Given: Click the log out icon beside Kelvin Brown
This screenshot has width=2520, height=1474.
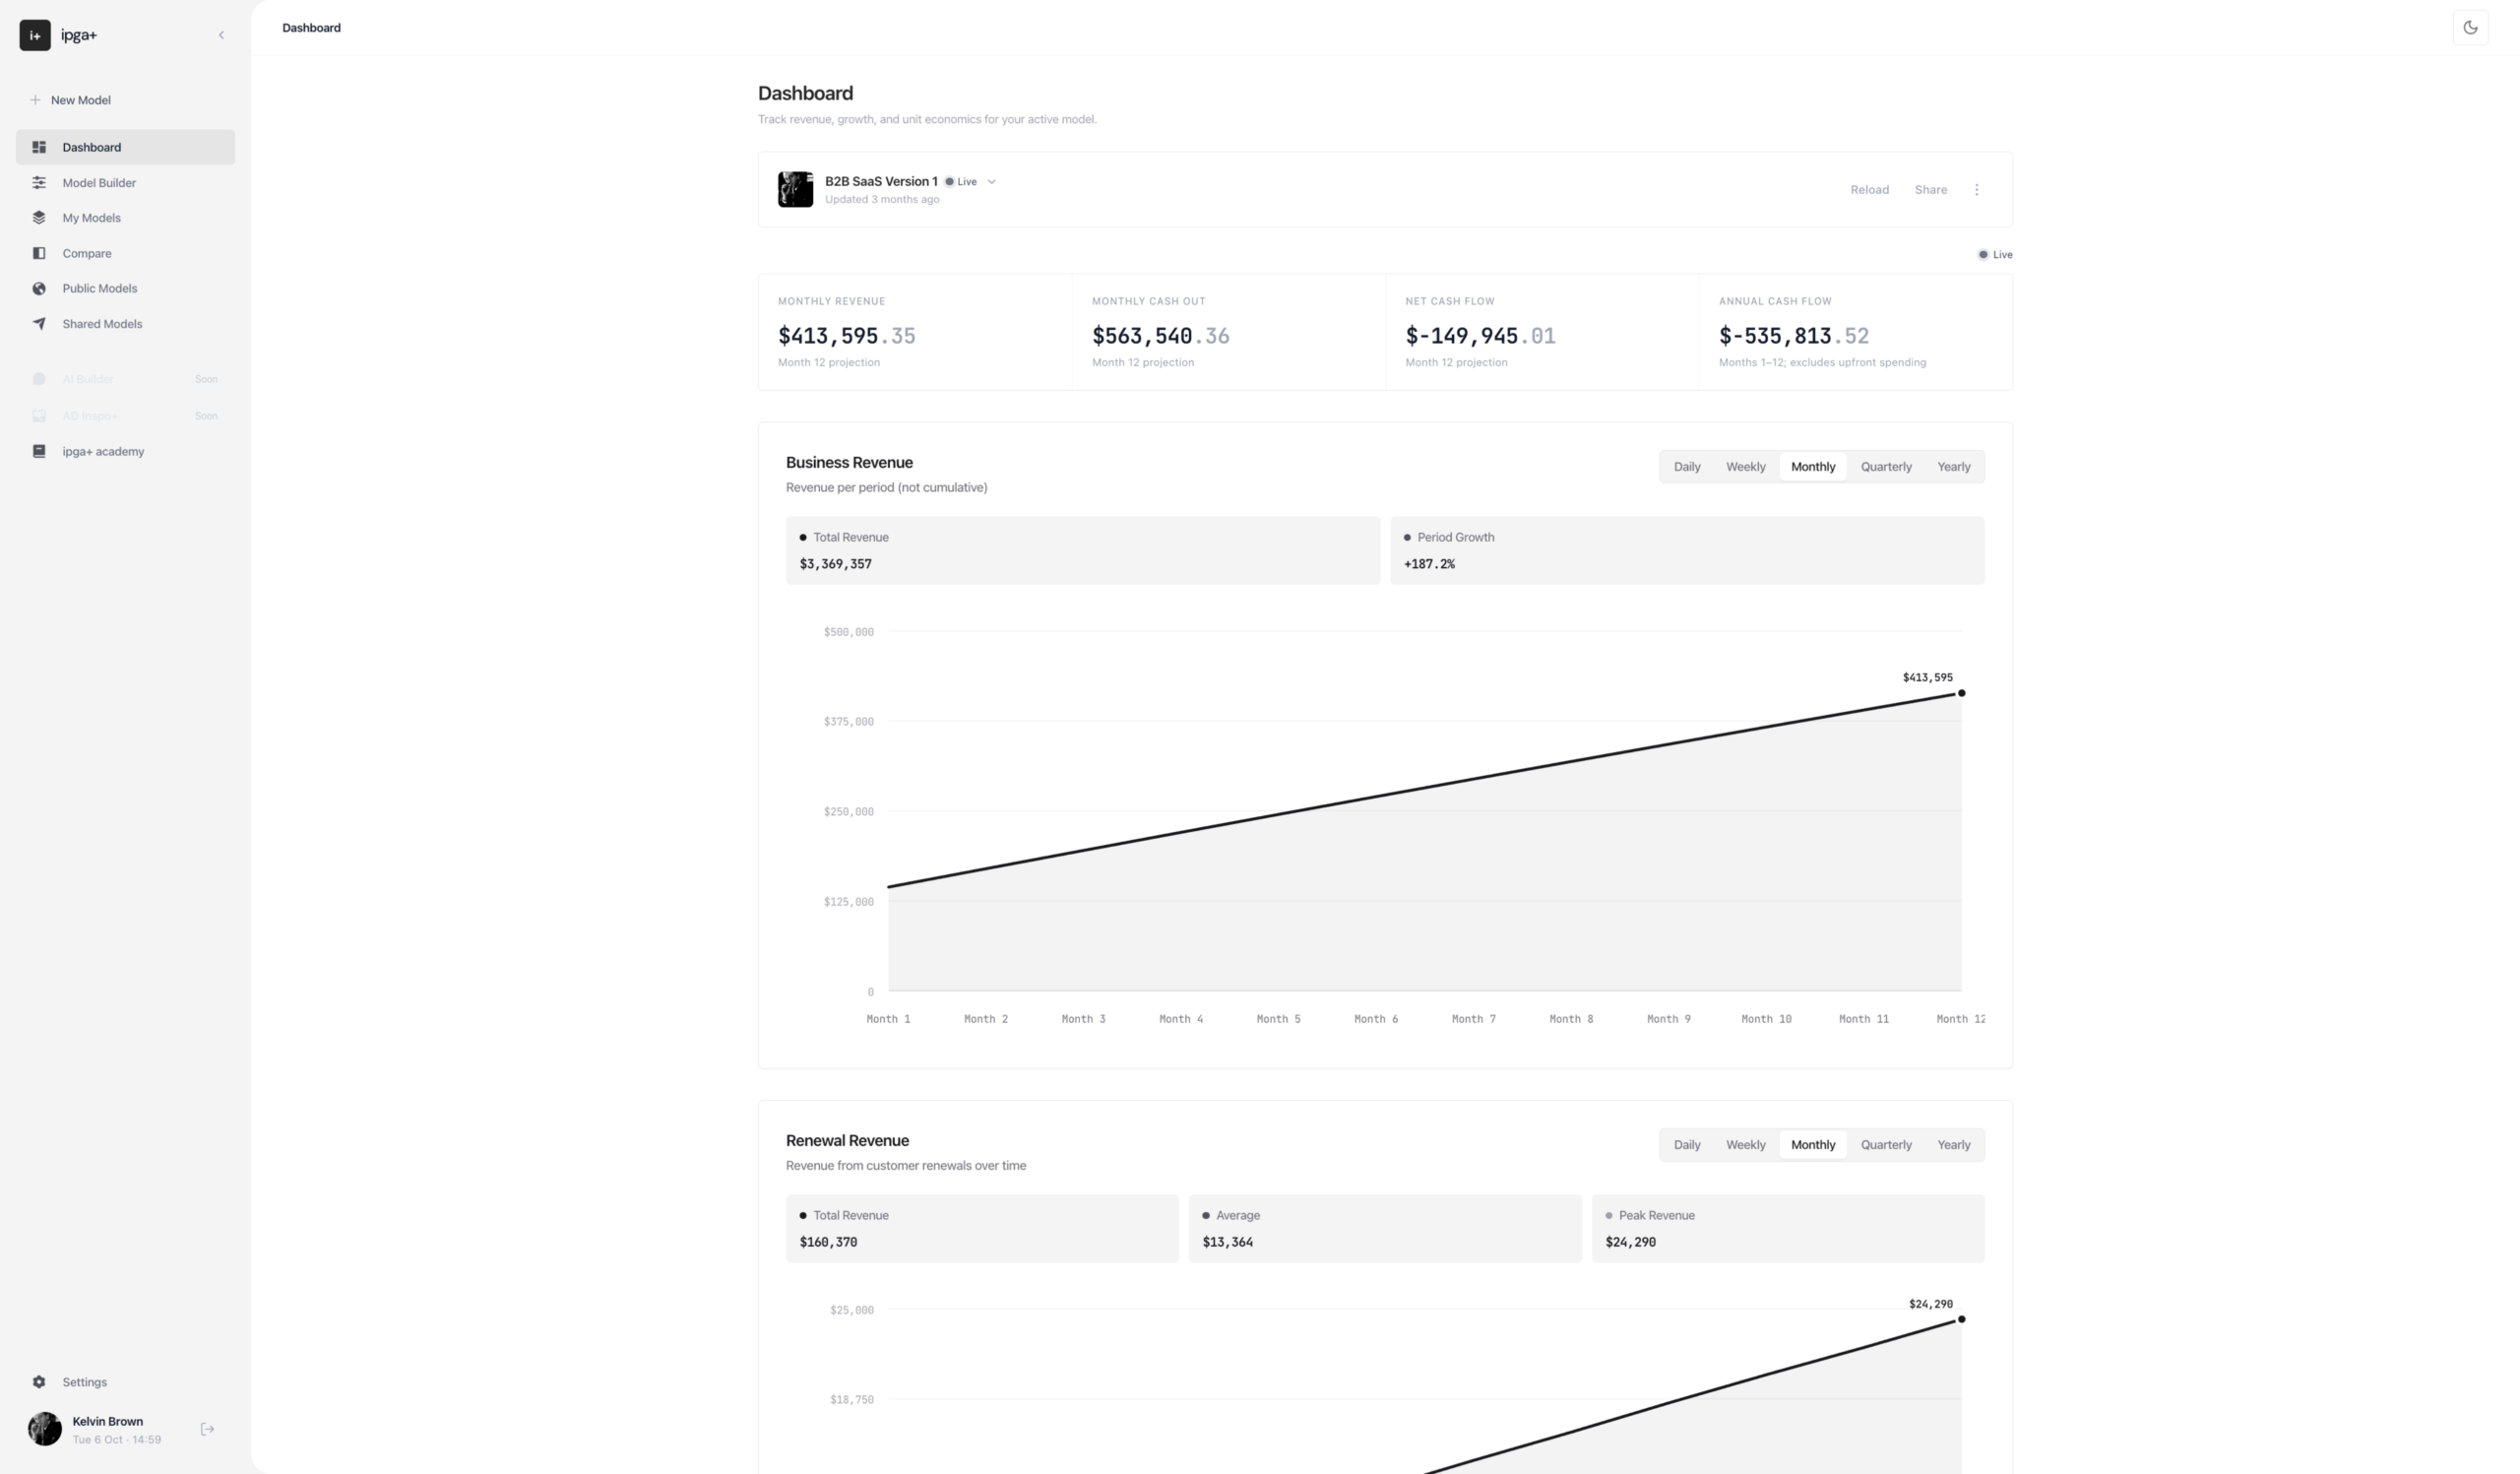Looking at the screenshot, I should (x=207, y=1429).
